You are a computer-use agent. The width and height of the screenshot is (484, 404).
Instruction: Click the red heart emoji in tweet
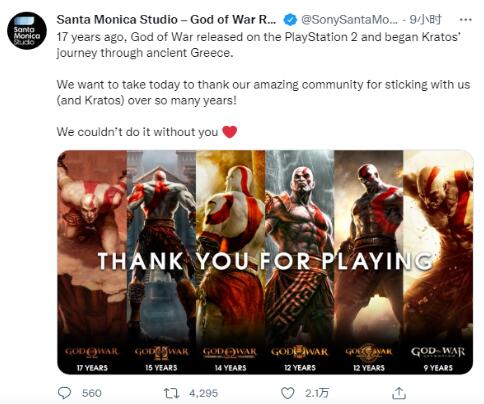pos(229,132)
